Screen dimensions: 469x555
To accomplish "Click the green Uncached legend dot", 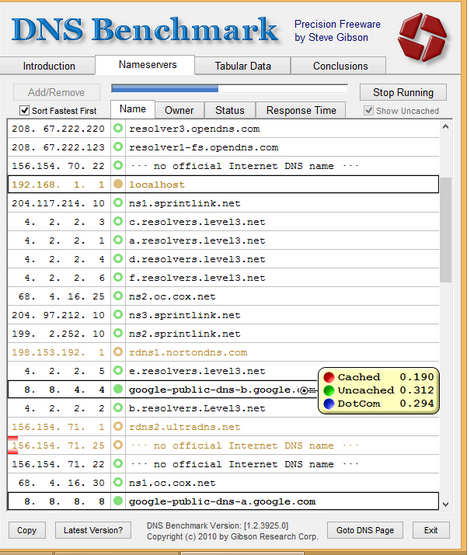I will [x=329, y=390].
